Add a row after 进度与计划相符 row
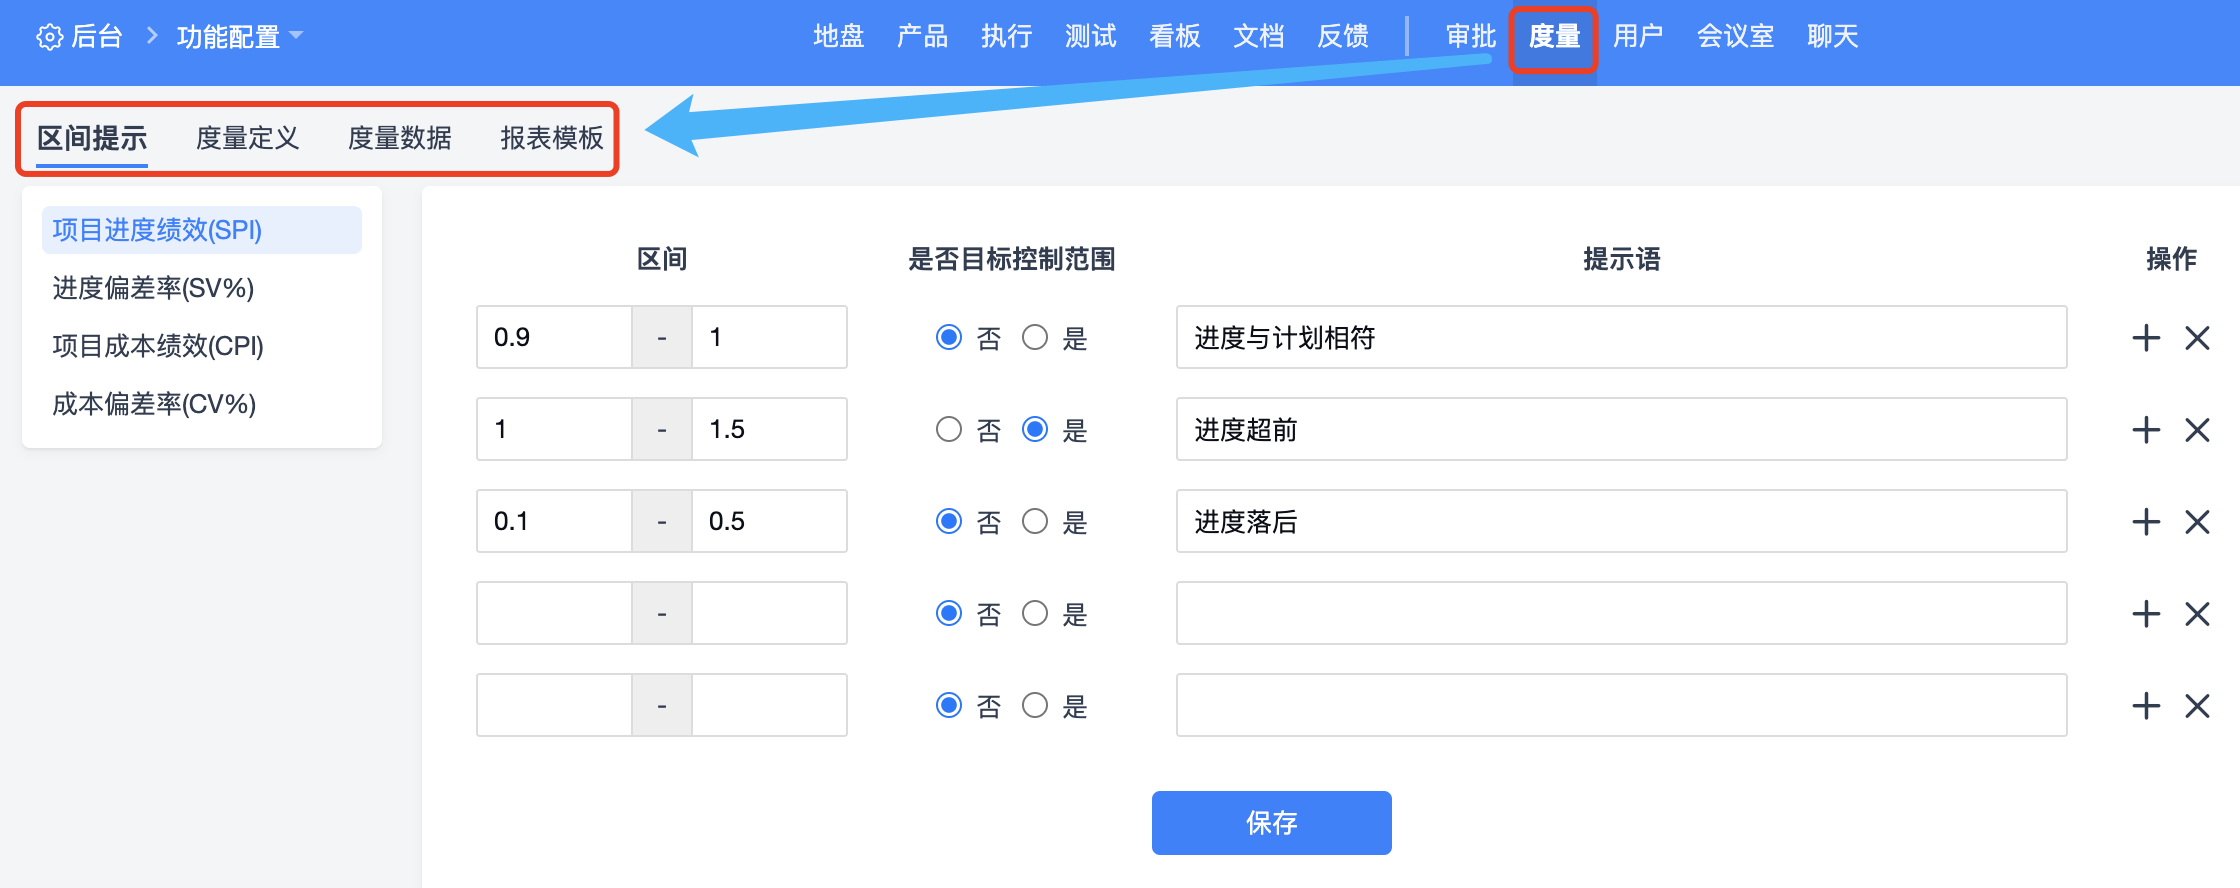Screen dimensions: 2240x888 click(2146, 338)
